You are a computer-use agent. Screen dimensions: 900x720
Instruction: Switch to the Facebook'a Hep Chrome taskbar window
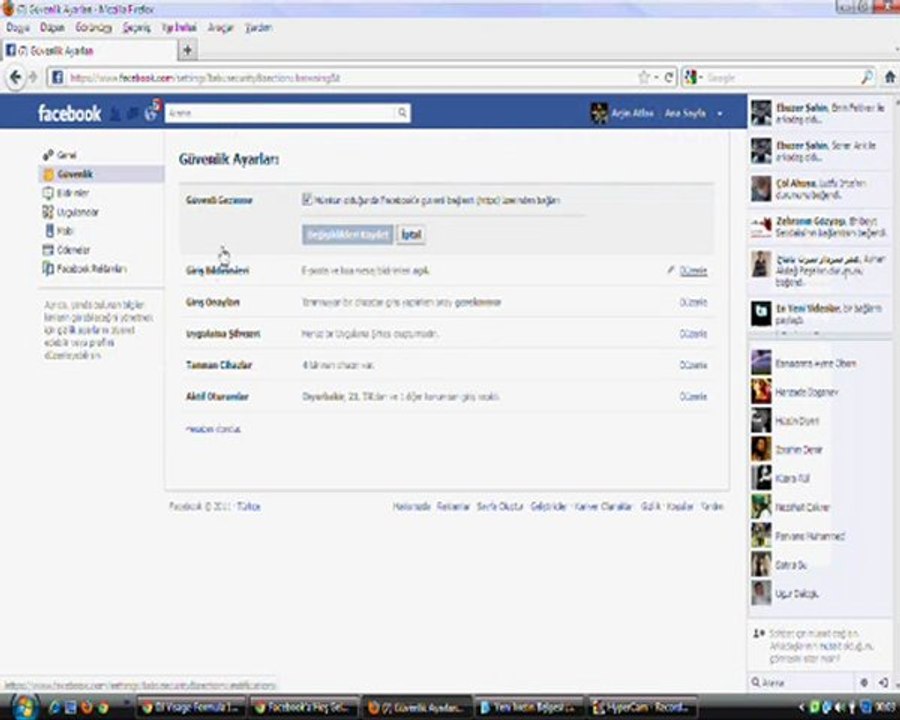pyautogui.click(x=304, y=707)
